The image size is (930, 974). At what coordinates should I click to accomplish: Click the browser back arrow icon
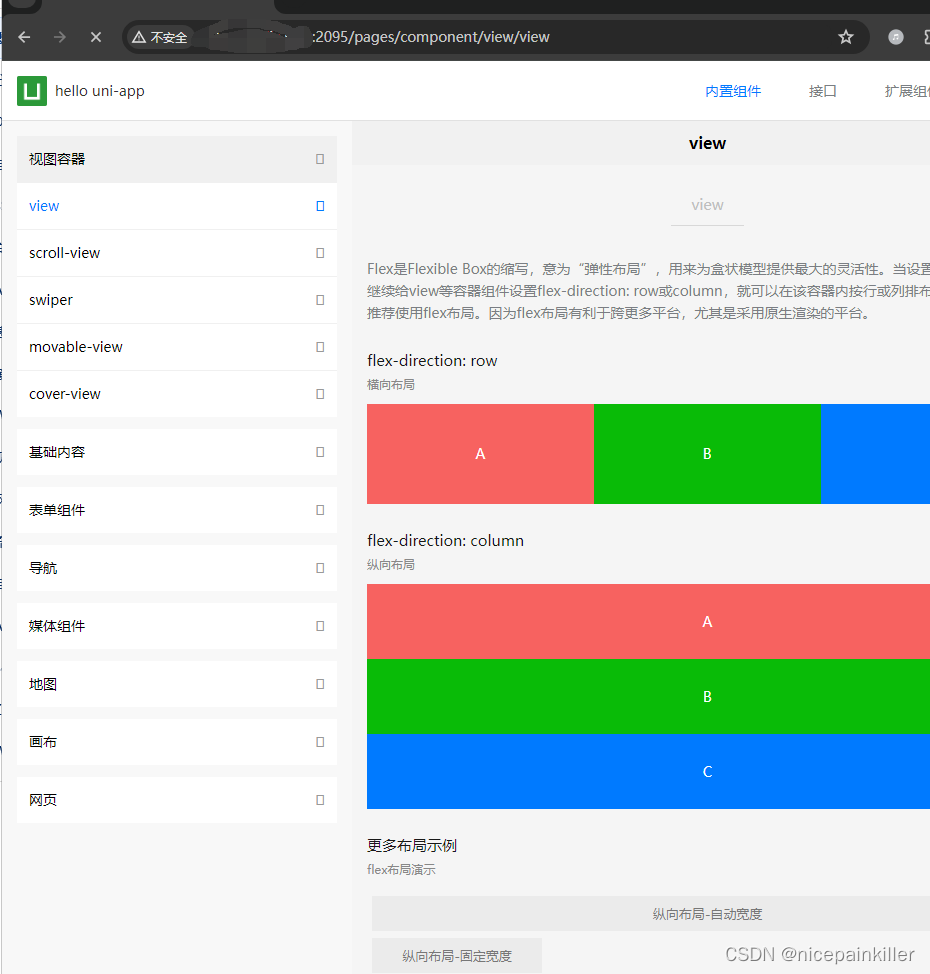pos(23,37)
